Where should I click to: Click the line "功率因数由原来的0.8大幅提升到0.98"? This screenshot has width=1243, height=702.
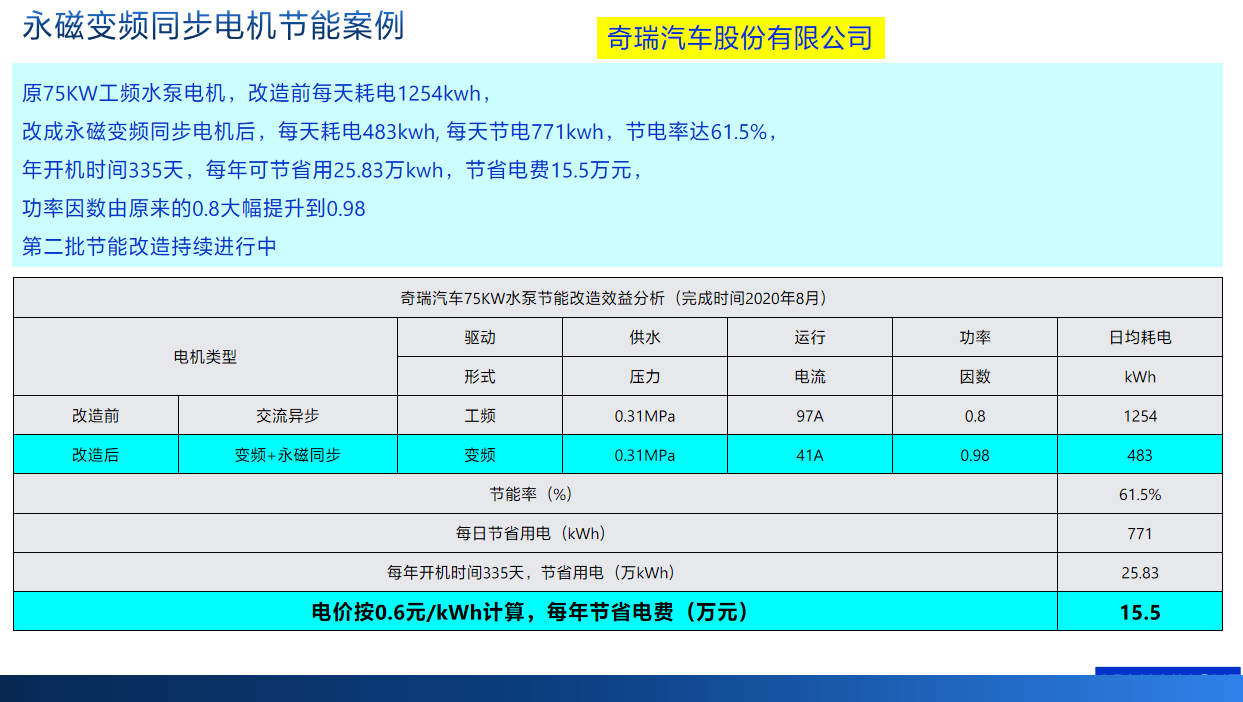[x=194, y=208]
